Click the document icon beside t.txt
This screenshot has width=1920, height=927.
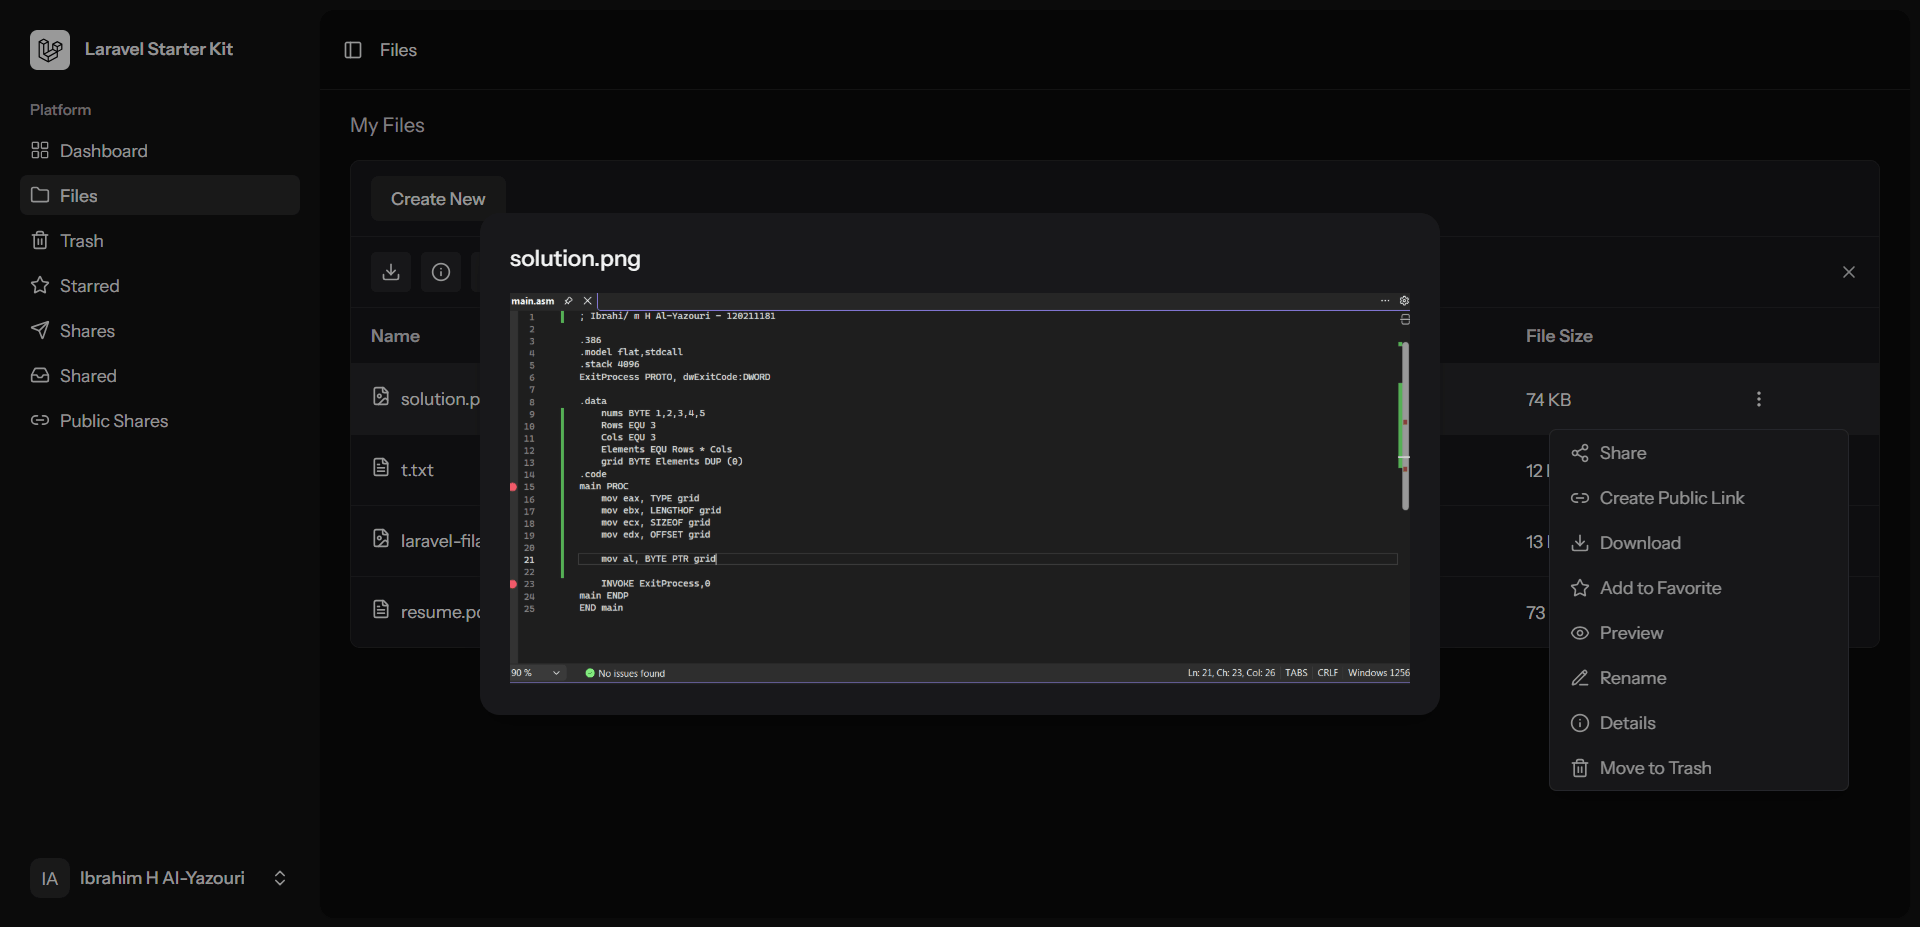point(381,467)
